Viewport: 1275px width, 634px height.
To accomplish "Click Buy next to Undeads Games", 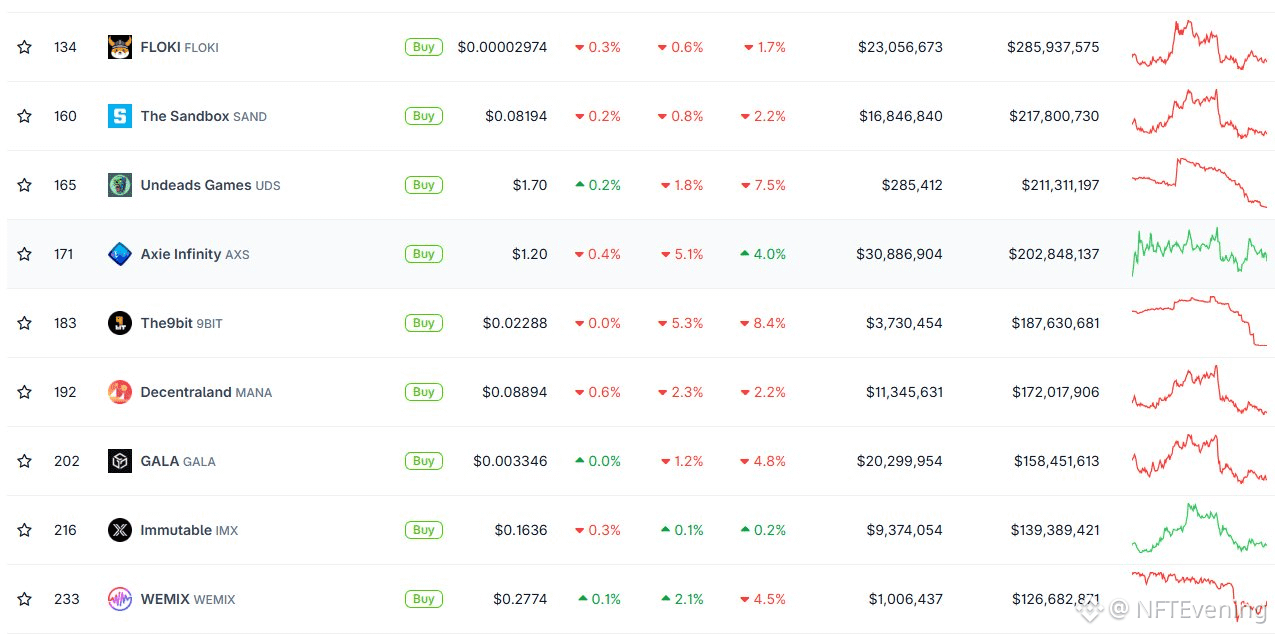I will tap(424, 185).
